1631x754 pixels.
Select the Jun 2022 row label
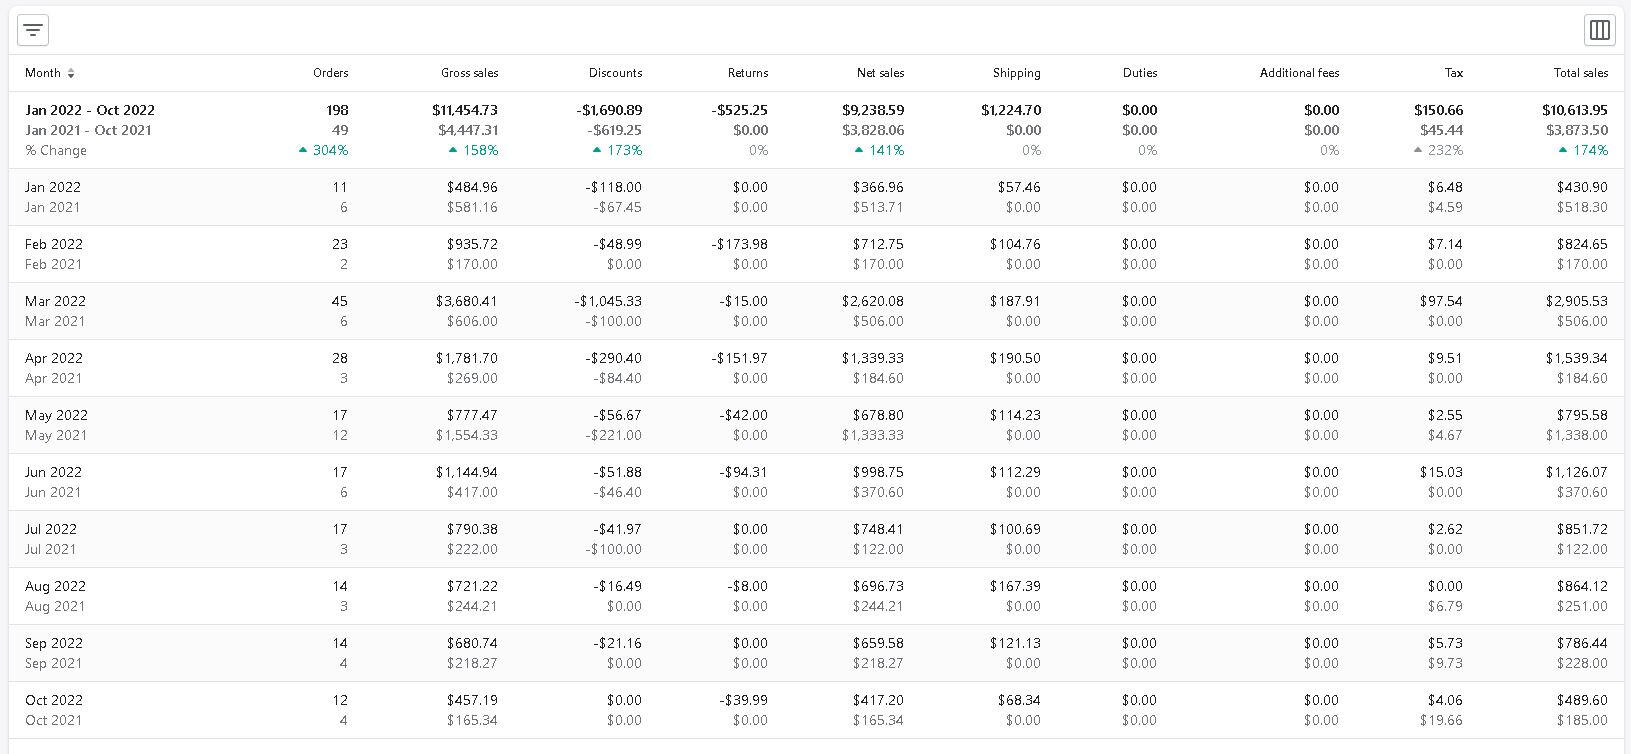pyautogui.click(x=53, y=472)
